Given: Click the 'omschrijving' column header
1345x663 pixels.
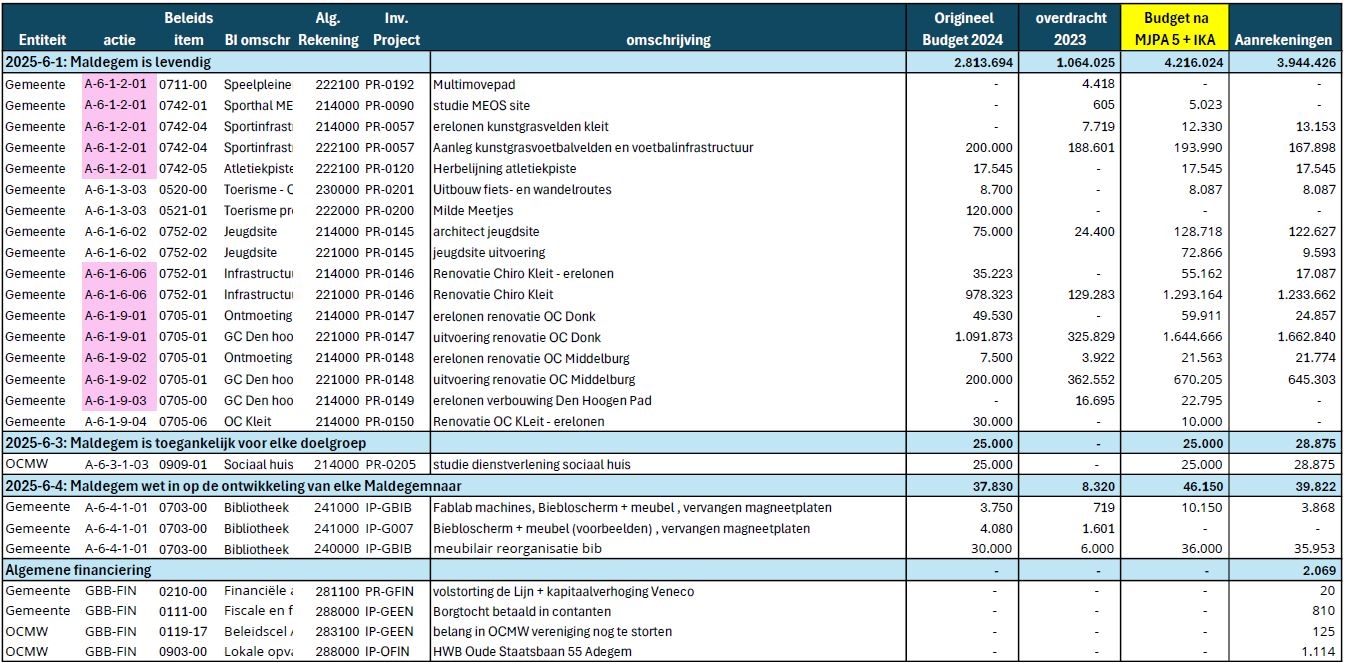Looking at the screenshot, I should tap(668, 40).
